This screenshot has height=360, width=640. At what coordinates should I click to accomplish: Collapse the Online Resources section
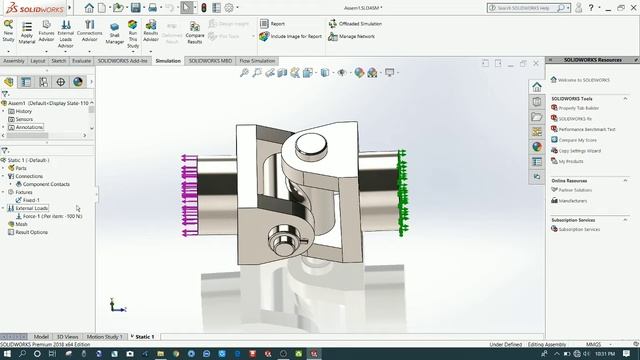[625, 180]
